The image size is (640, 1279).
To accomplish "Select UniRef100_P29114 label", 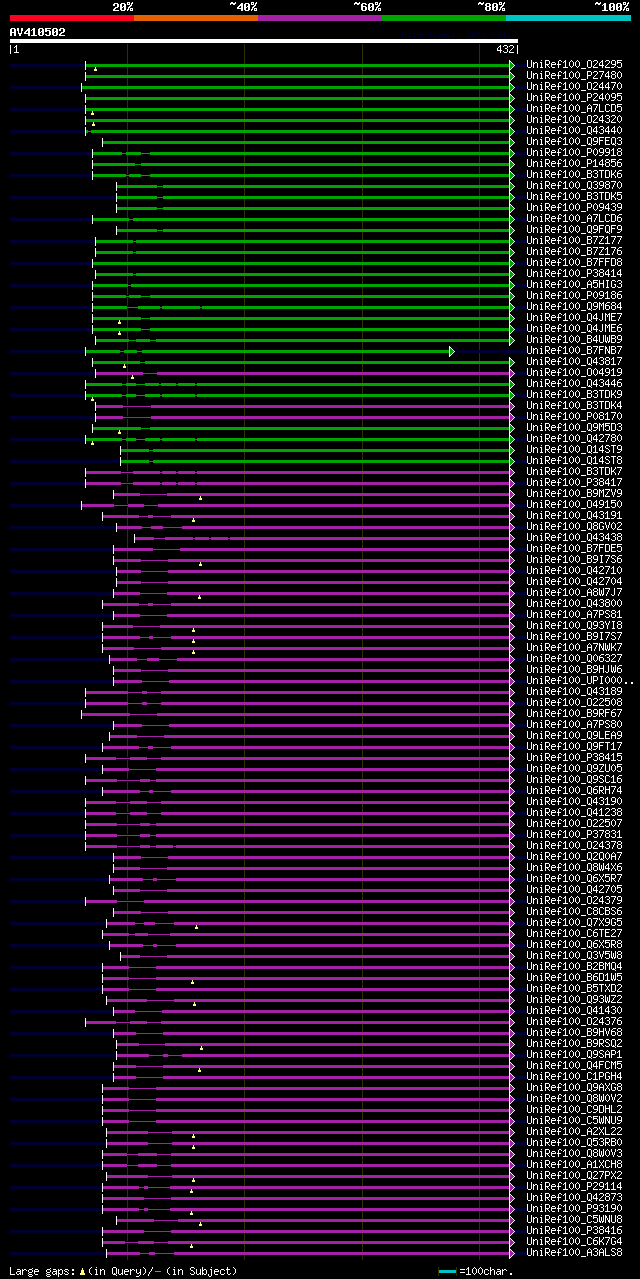I will click(x=573, y=1186).
